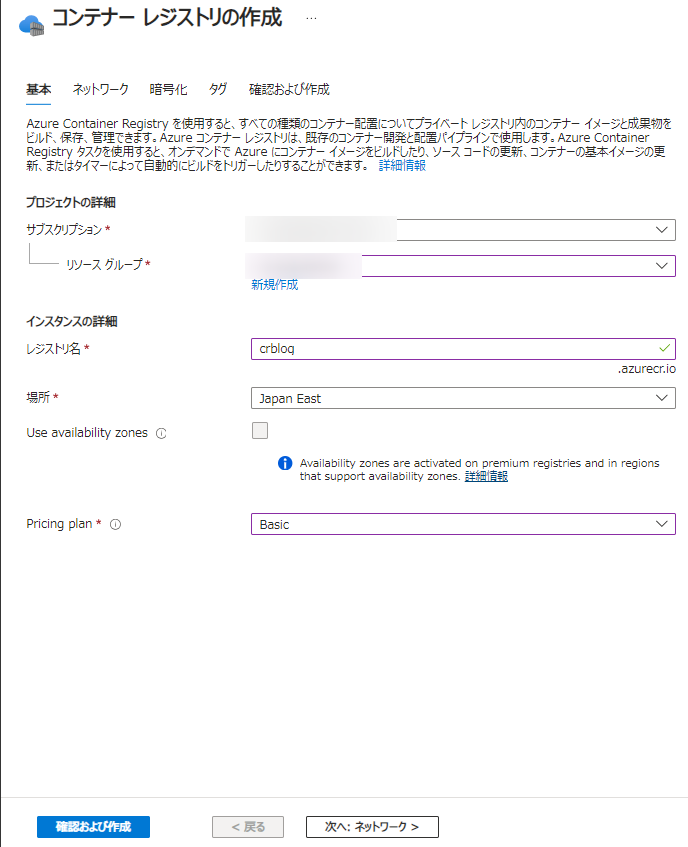
Task: Open 詳細情報 link after the description
Action: [402, 166]
